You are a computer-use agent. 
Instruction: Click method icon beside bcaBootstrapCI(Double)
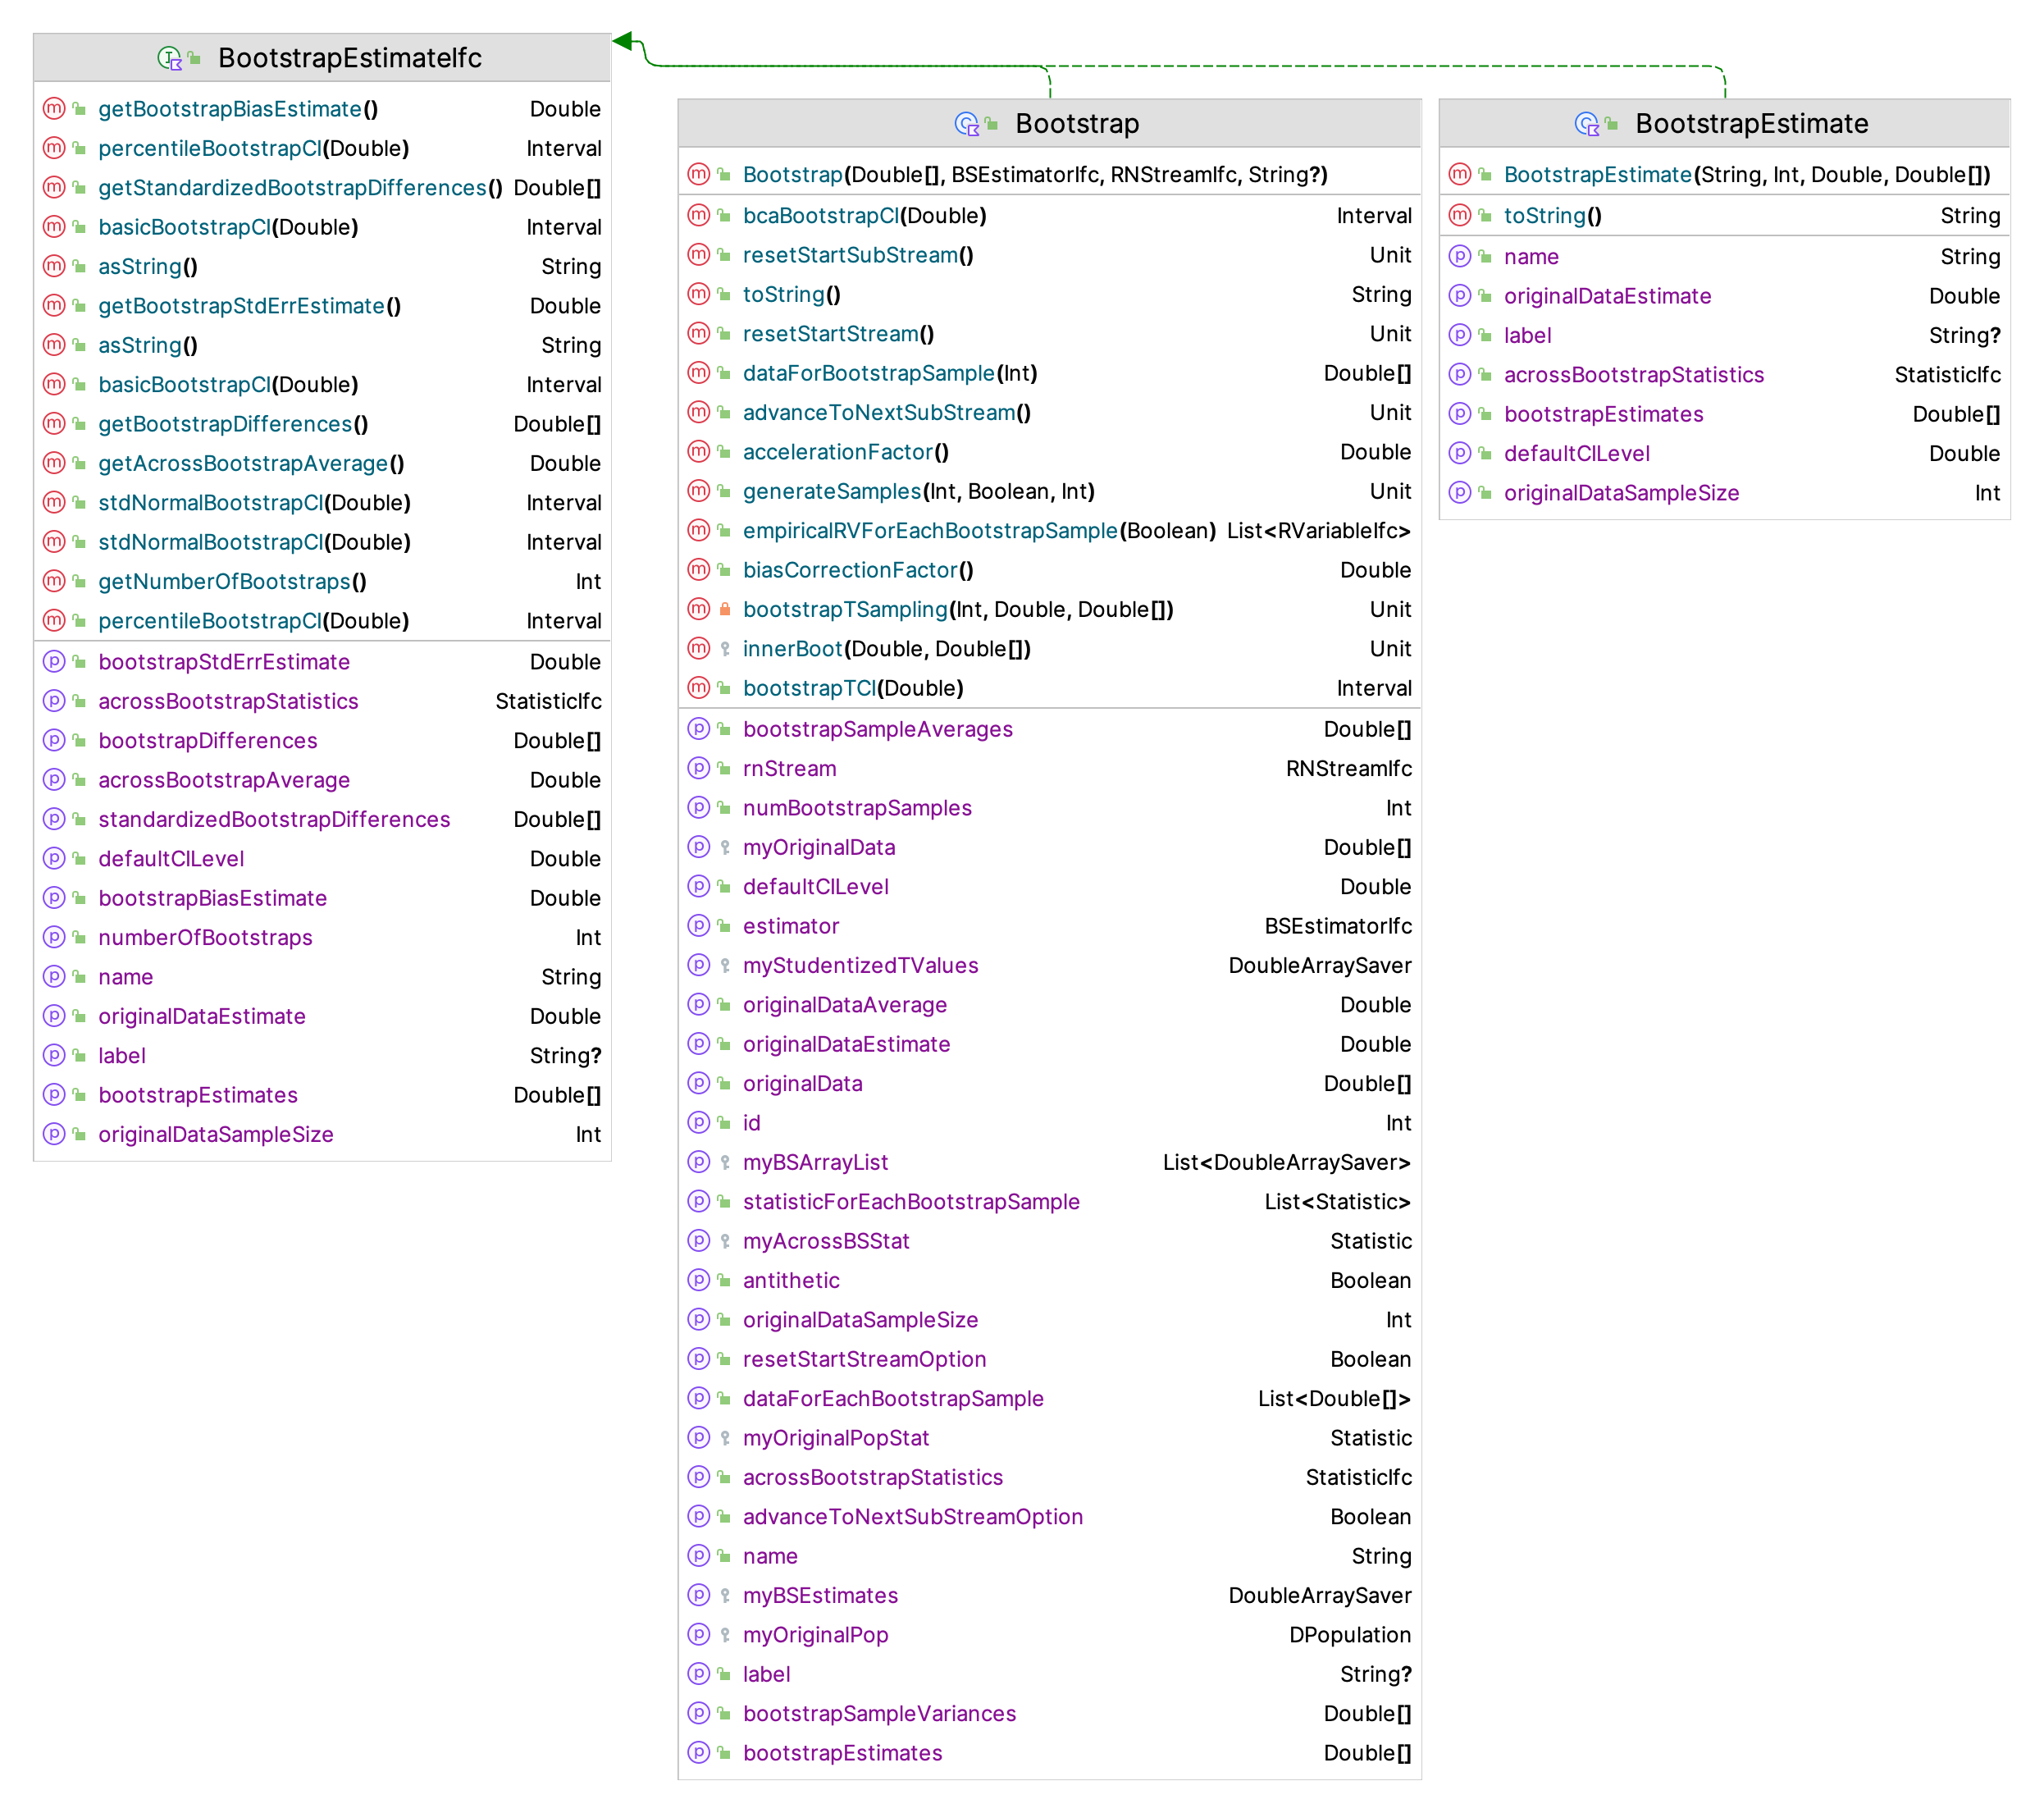coord(699,215)
